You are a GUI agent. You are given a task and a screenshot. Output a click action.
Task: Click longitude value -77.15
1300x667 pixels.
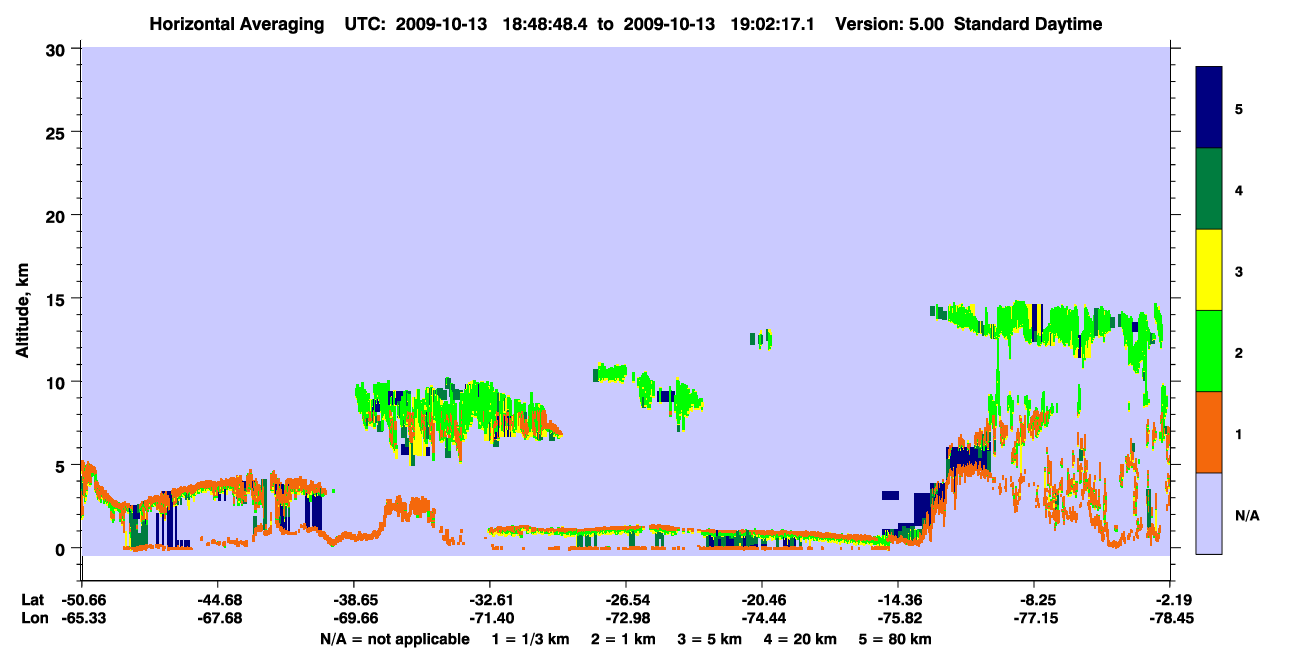tap(1033, 619)
